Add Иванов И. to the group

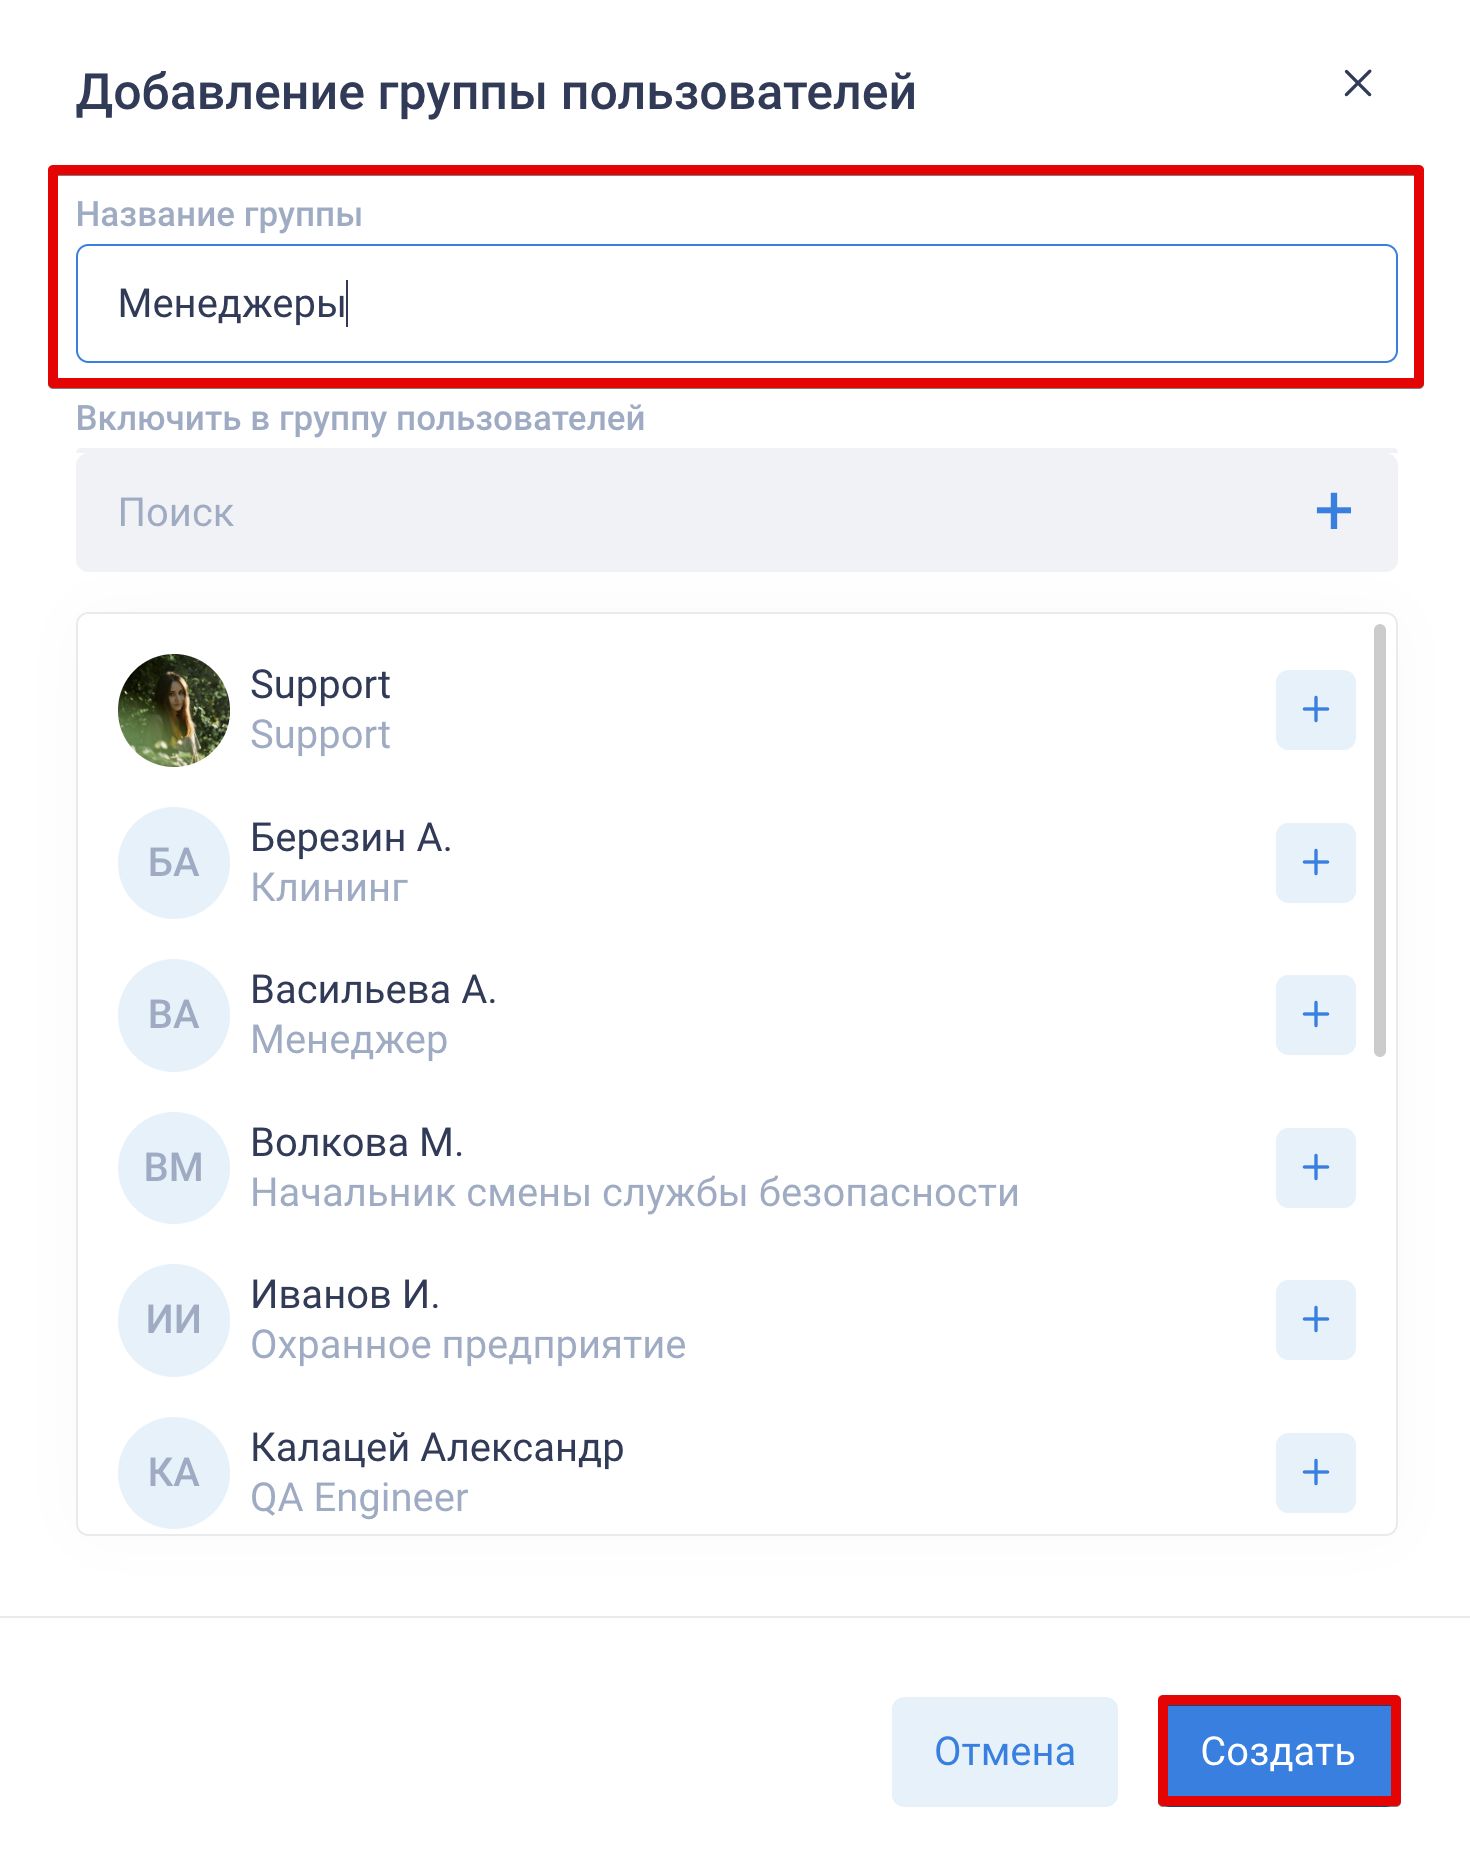[1315, 1320]
